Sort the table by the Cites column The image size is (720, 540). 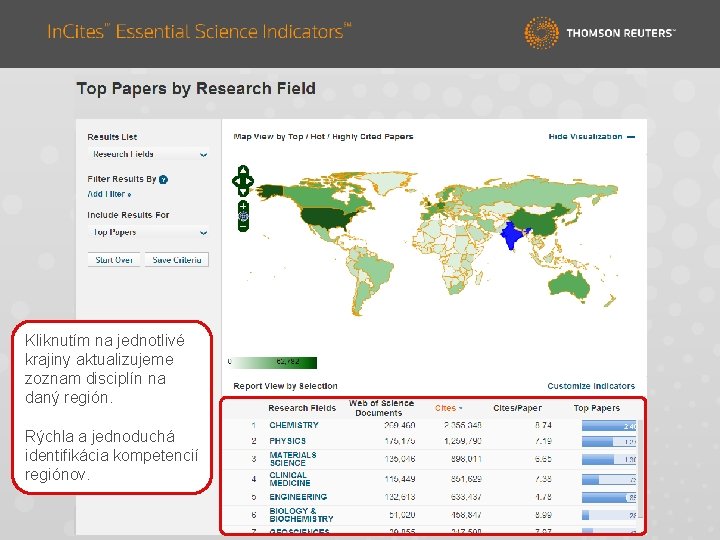click(448, 408)
